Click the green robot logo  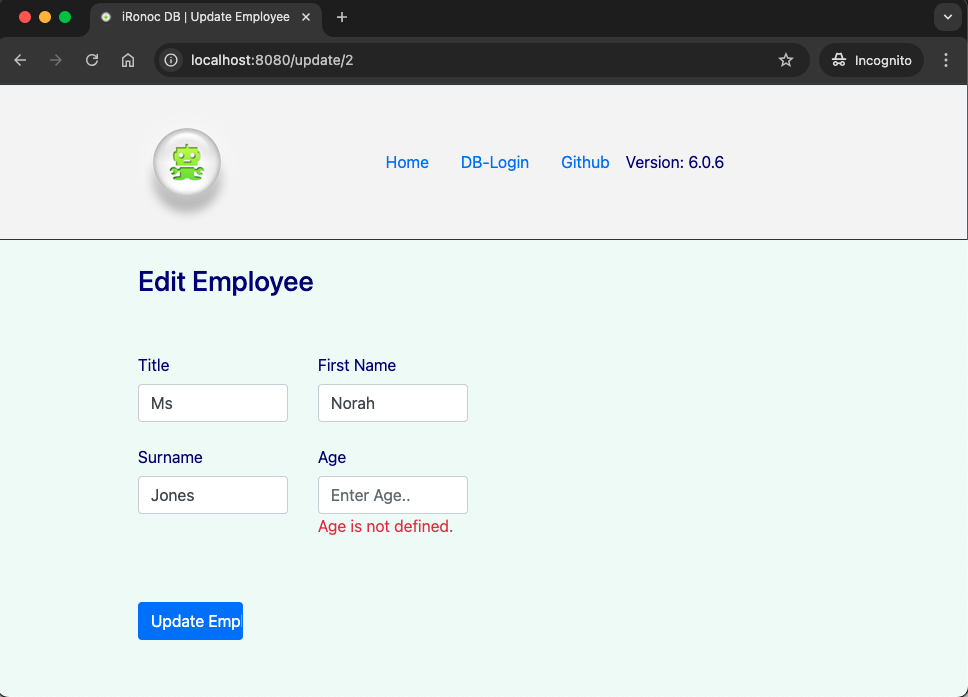click(x=187, y=163)
